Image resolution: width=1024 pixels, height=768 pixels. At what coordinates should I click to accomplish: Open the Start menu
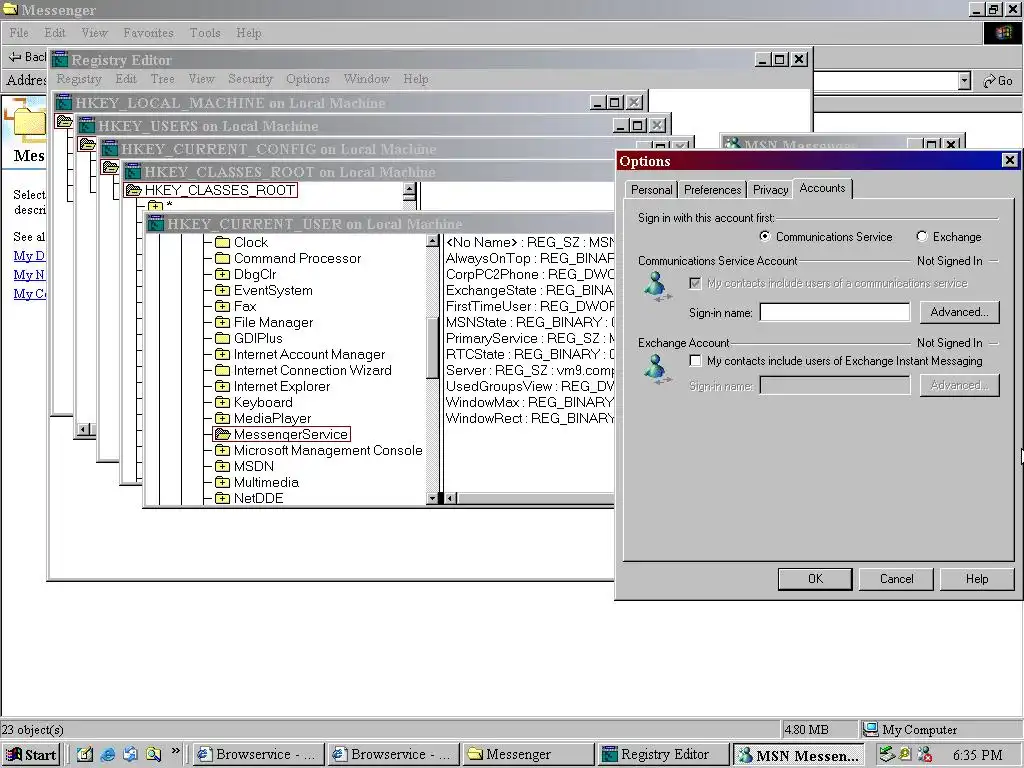[31, 755]
